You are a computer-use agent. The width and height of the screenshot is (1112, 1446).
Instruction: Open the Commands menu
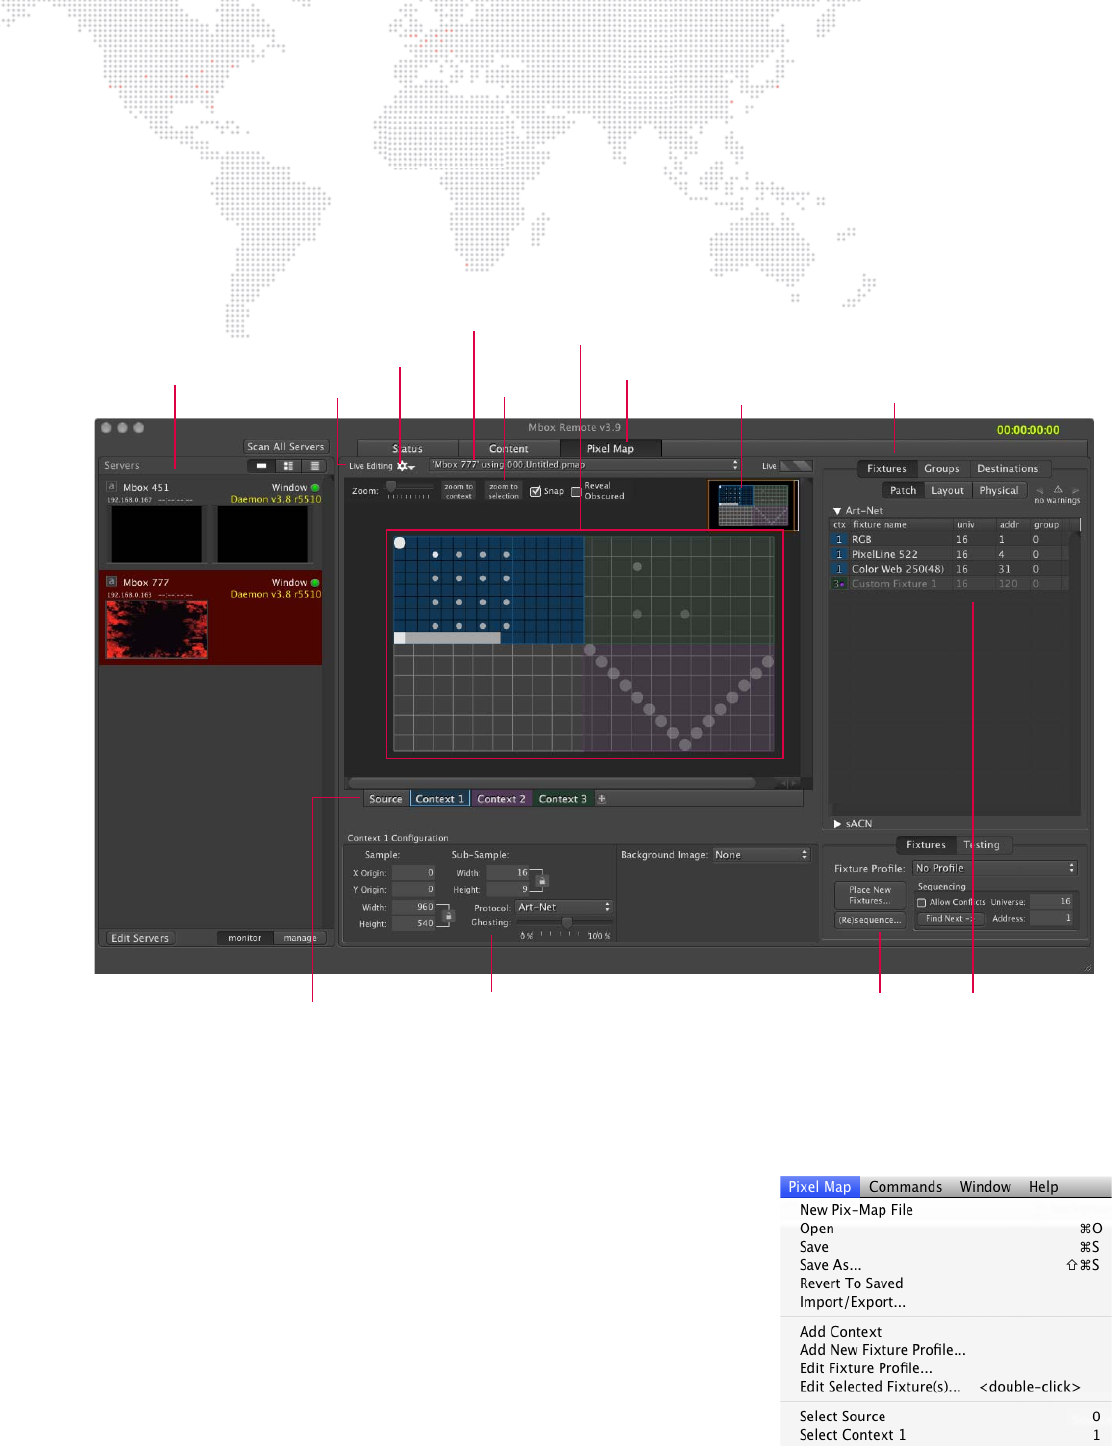(x=905, y=1187)
